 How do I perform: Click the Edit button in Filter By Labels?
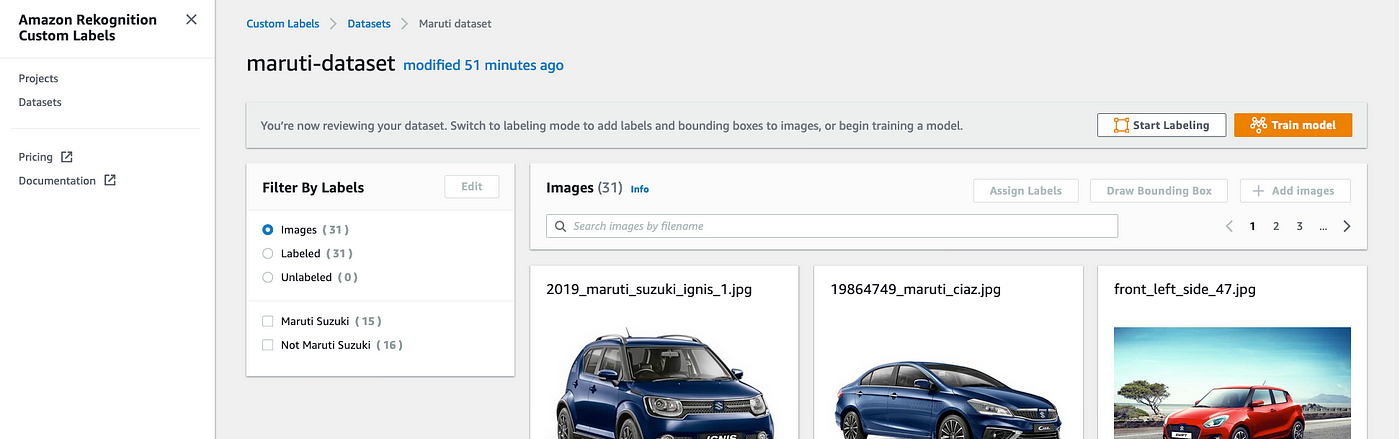pos(472,186)
